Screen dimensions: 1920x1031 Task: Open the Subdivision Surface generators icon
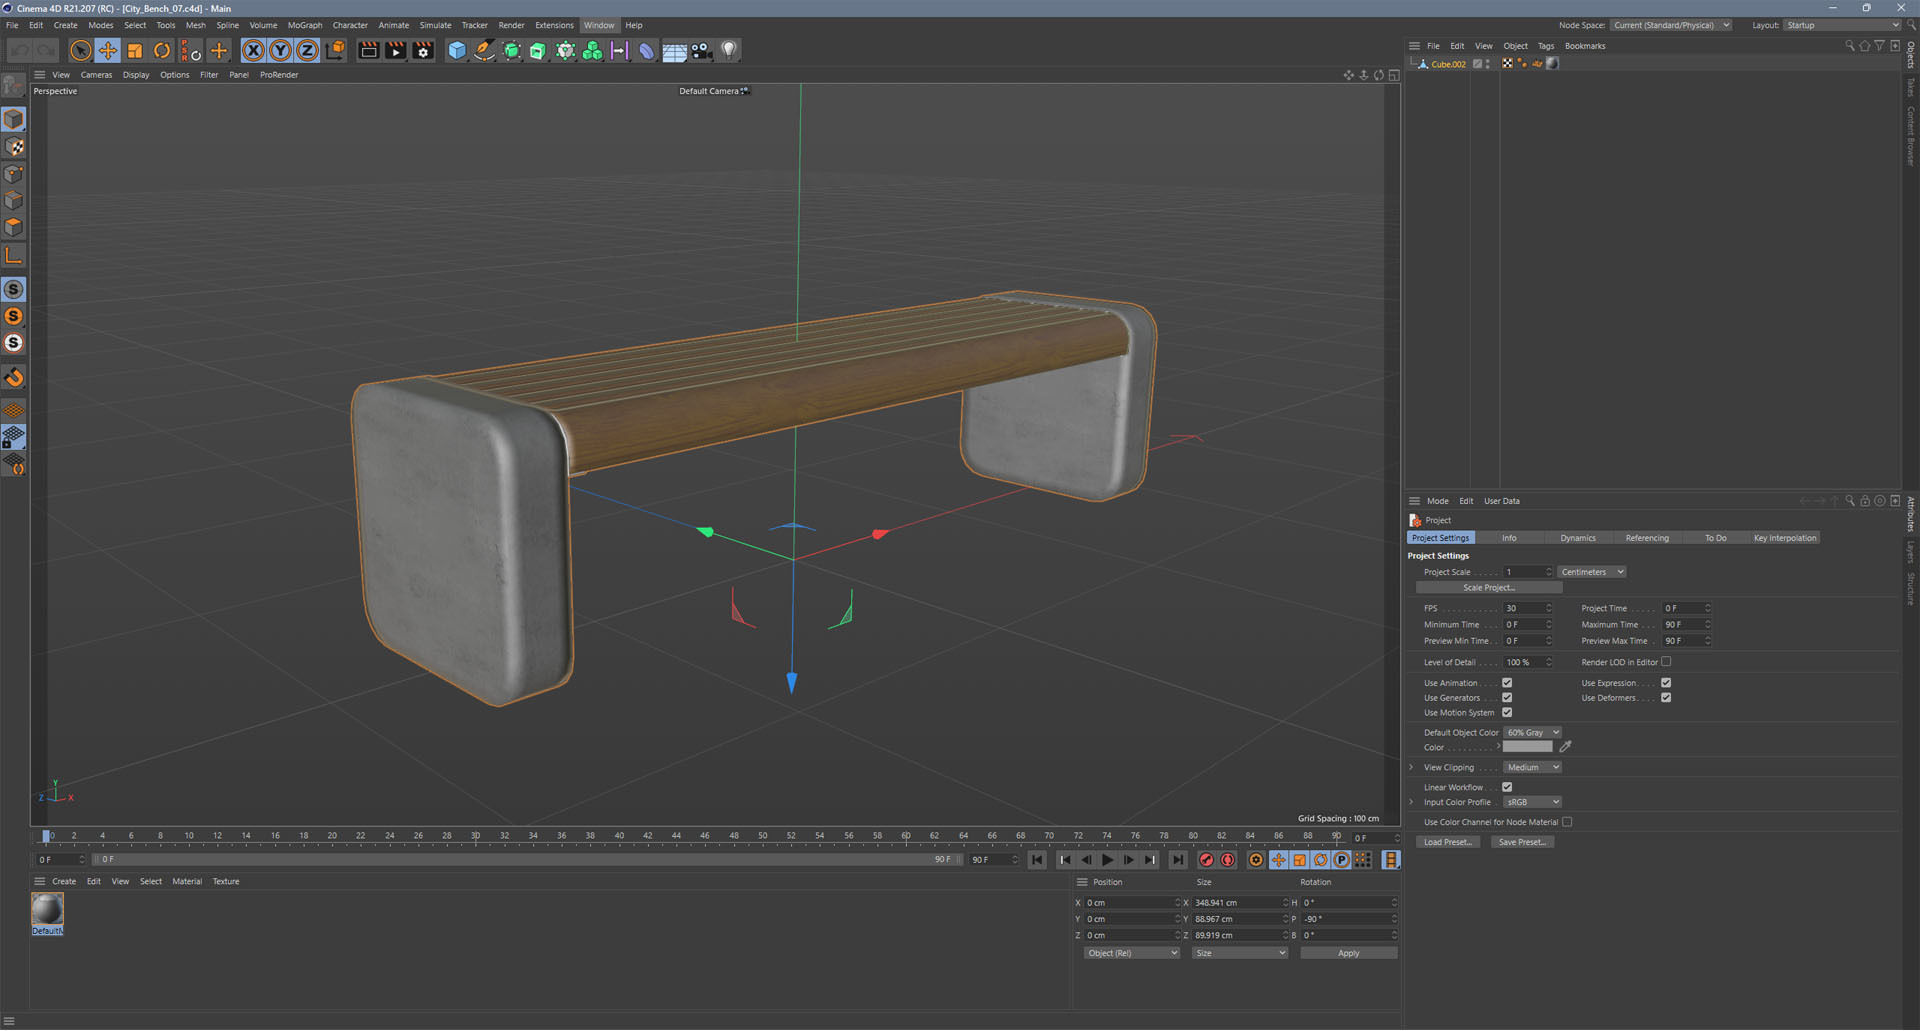pyautogui.click(x=511, y=50)
